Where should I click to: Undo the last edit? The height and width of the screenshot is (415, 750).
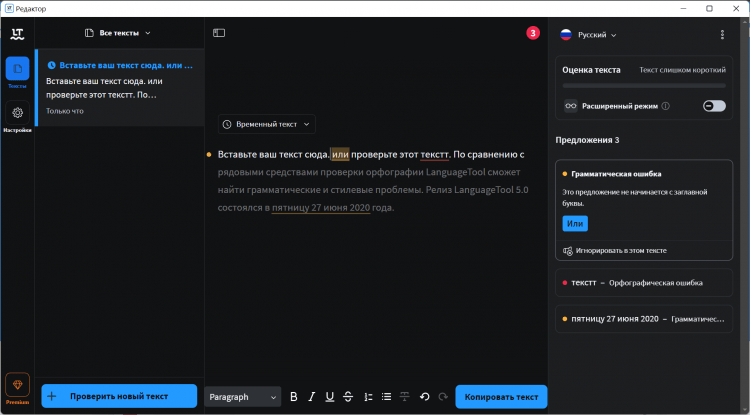tap(424, 397)
